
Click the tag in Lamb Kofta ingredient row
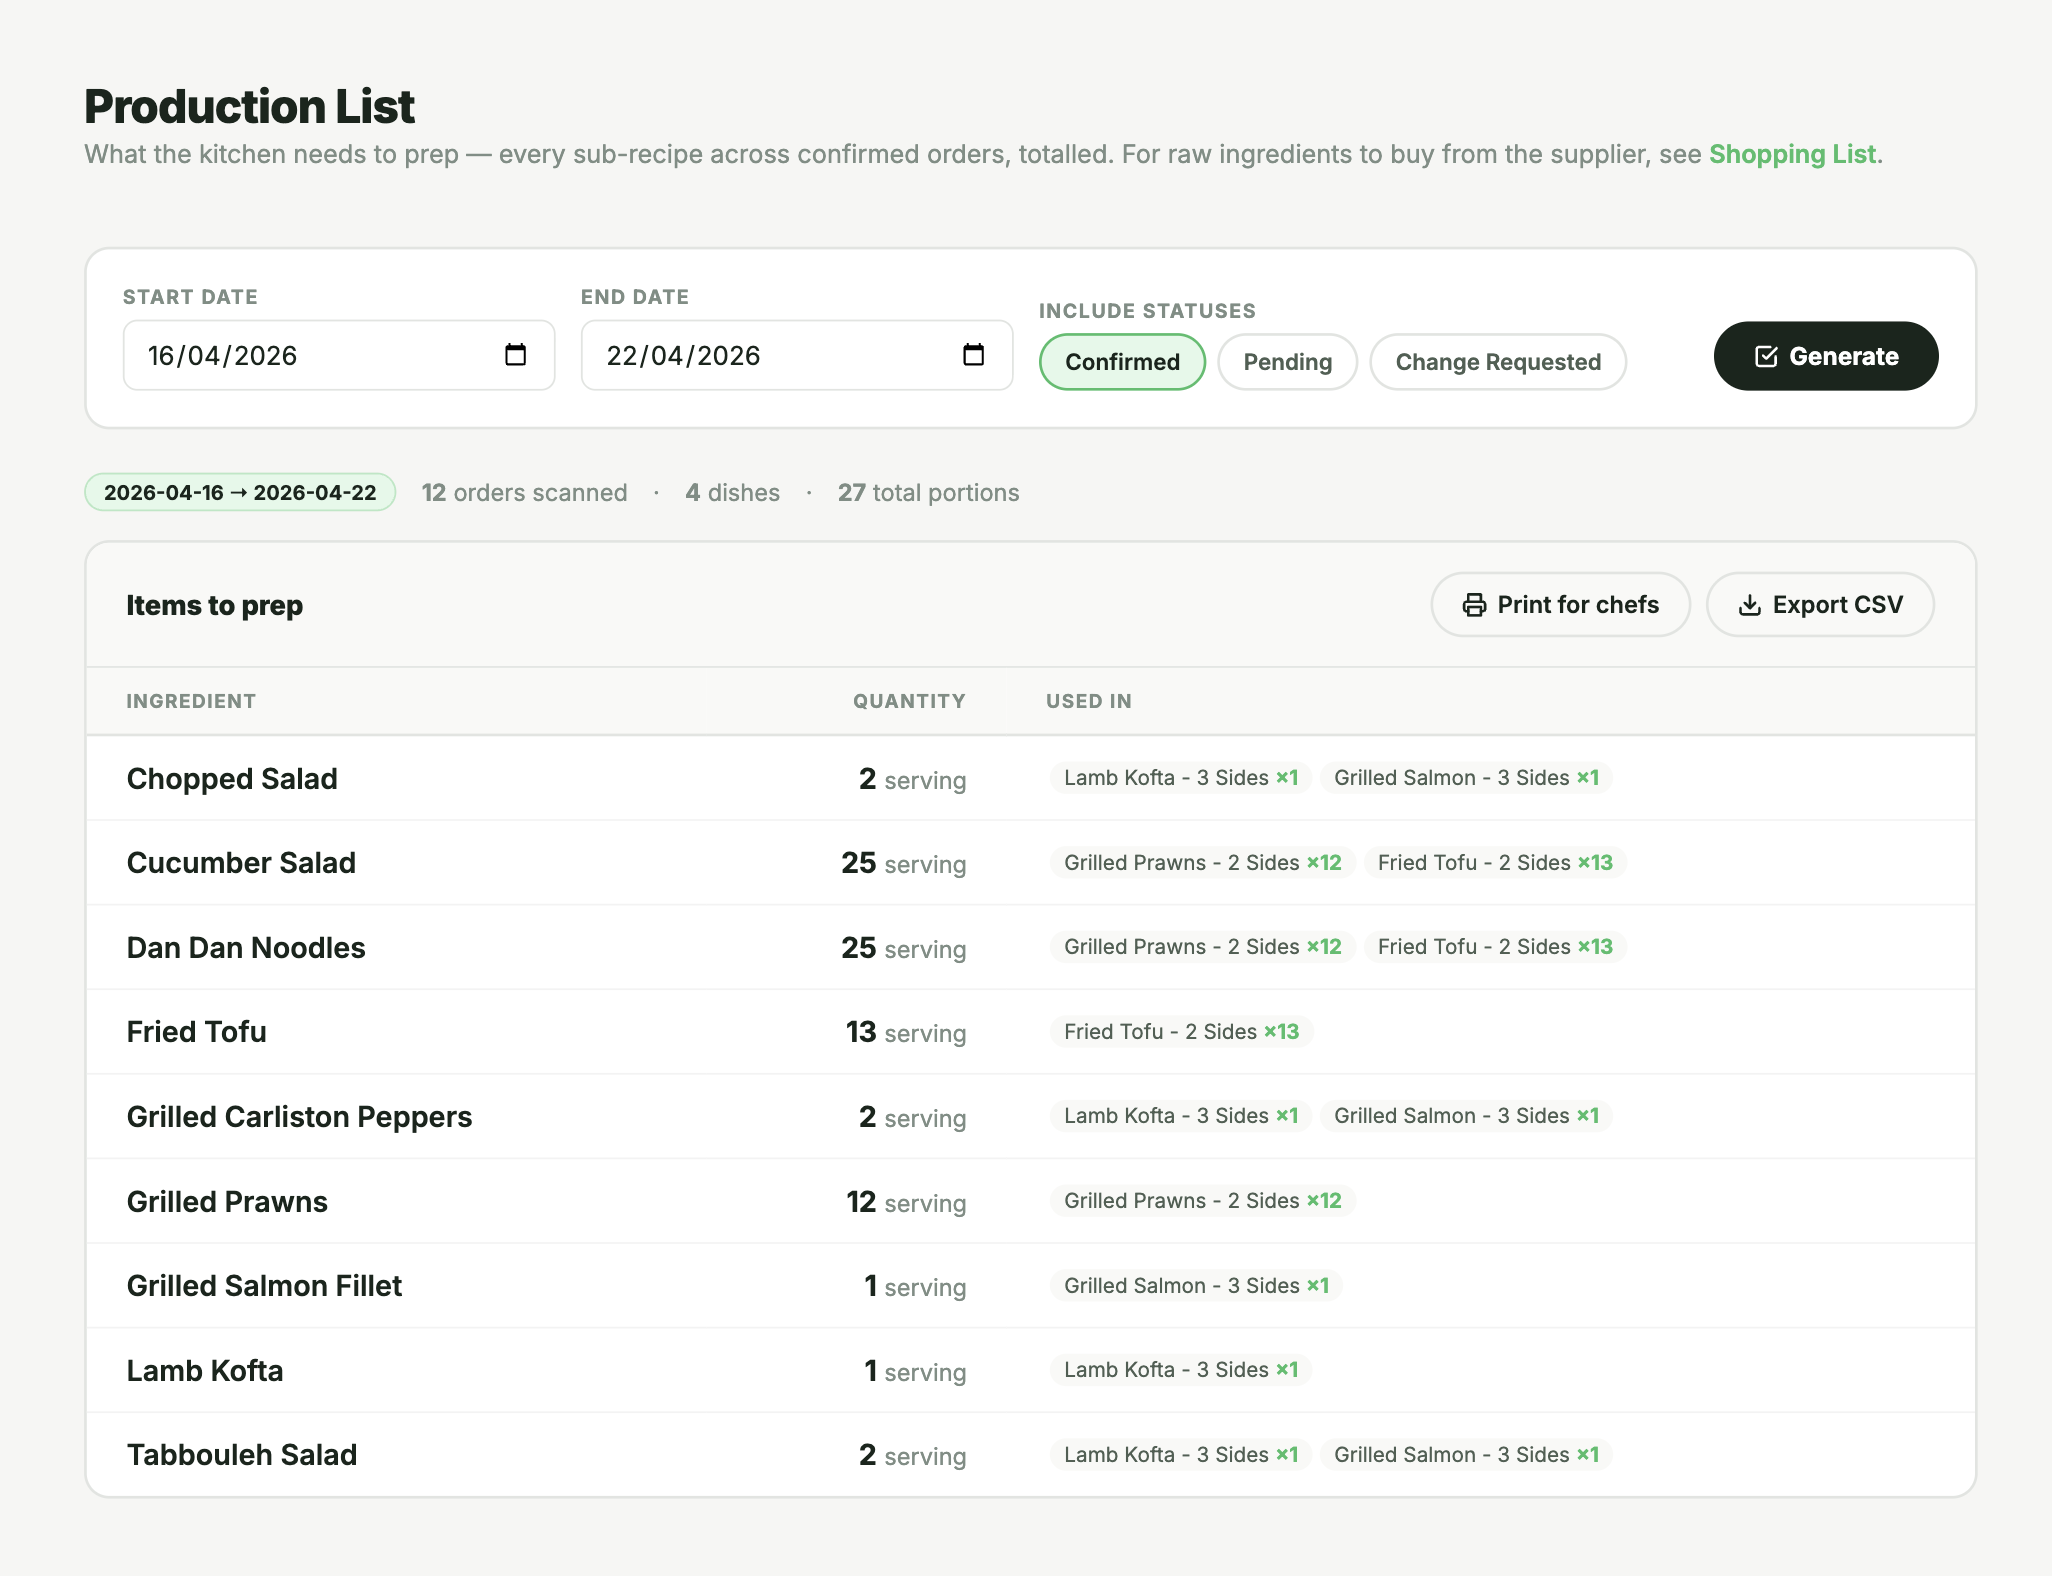click(1181, 1370)
